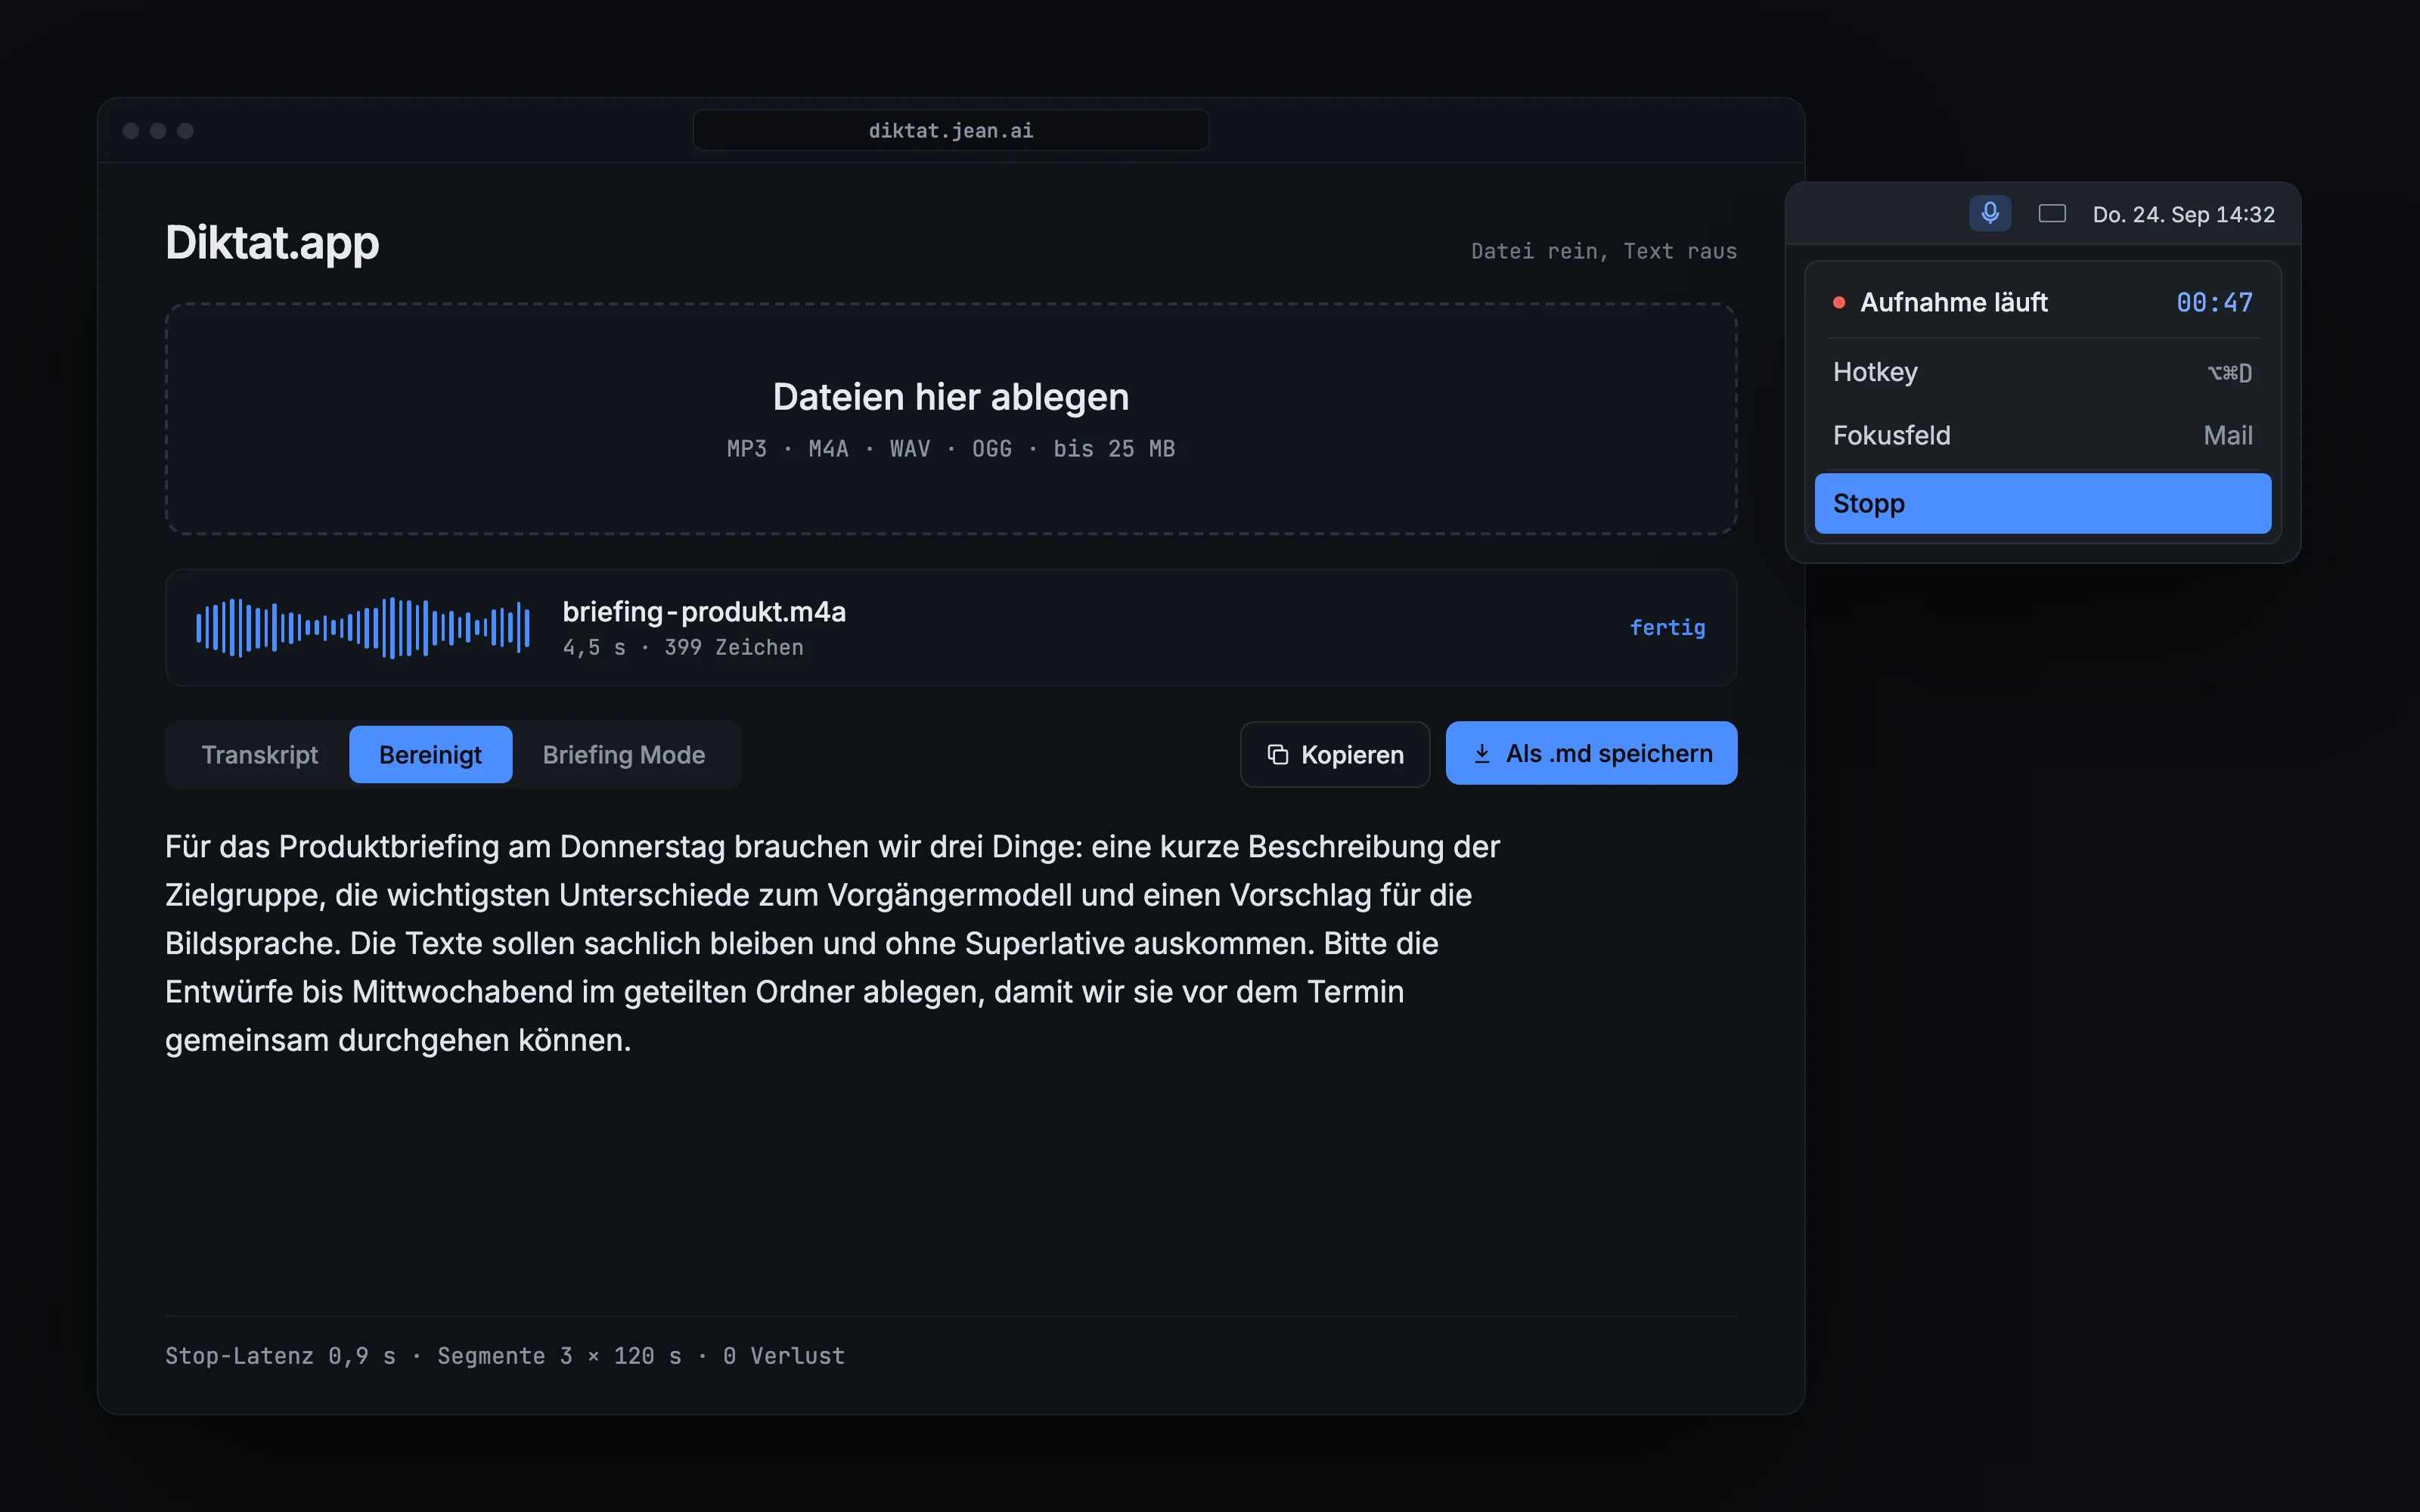Screen dimensions: 2420x1512
Task: Click the Fokusfeld row in recording popup
Action: click(2042, 435)
